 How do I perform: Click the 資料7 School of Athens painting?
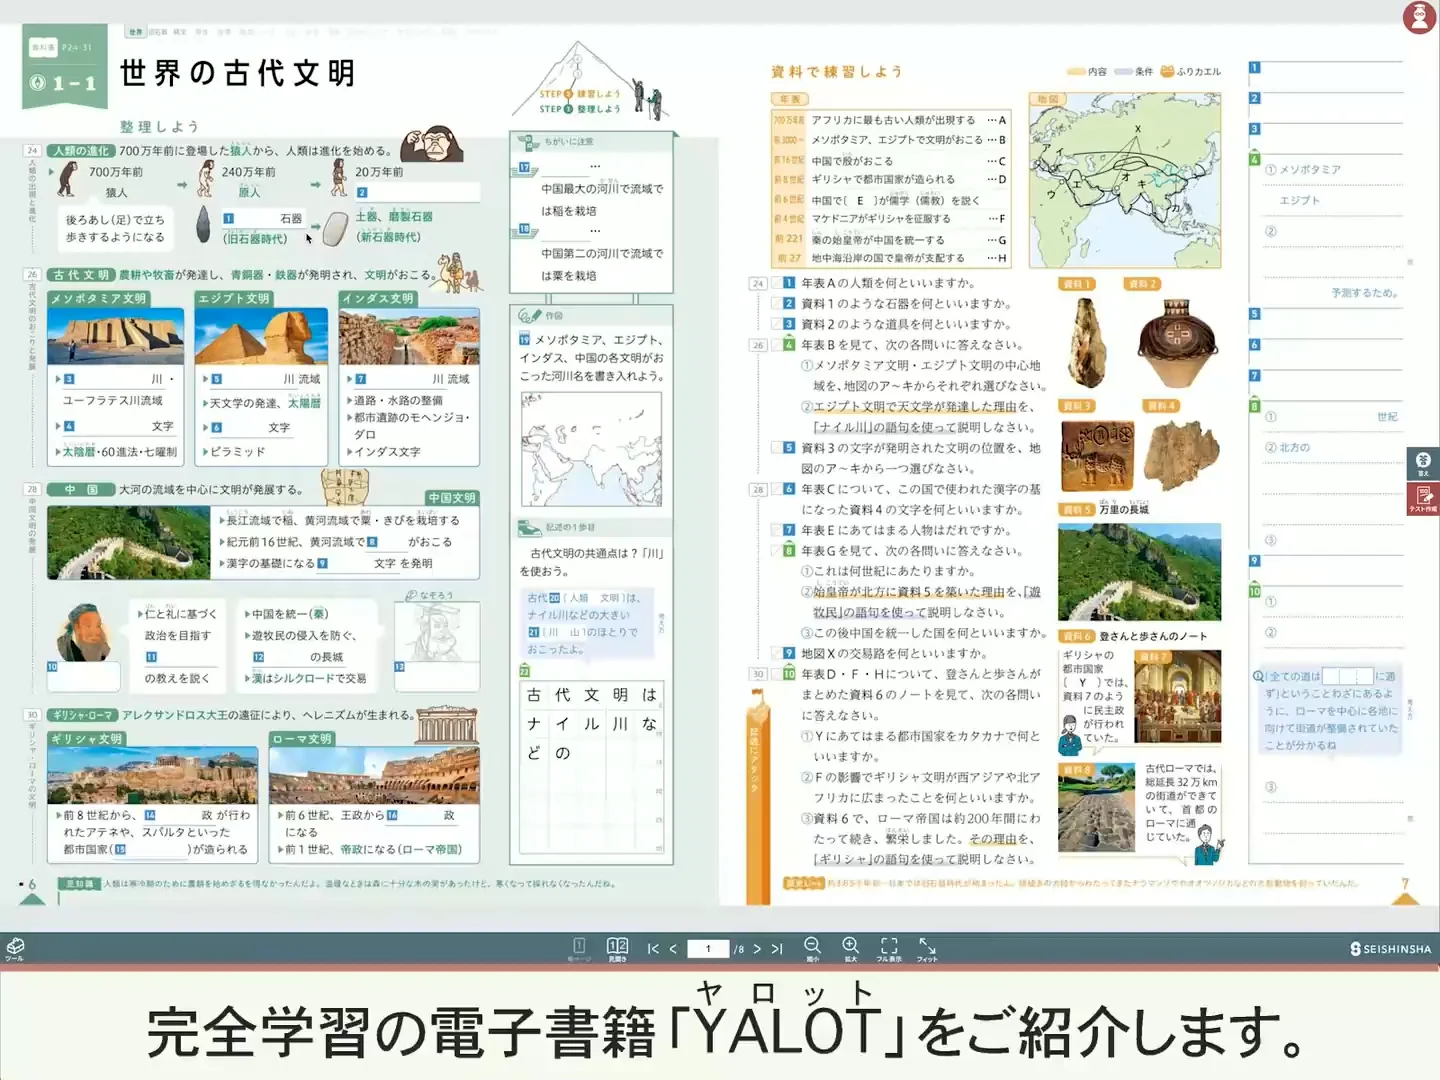point(1177,697)
